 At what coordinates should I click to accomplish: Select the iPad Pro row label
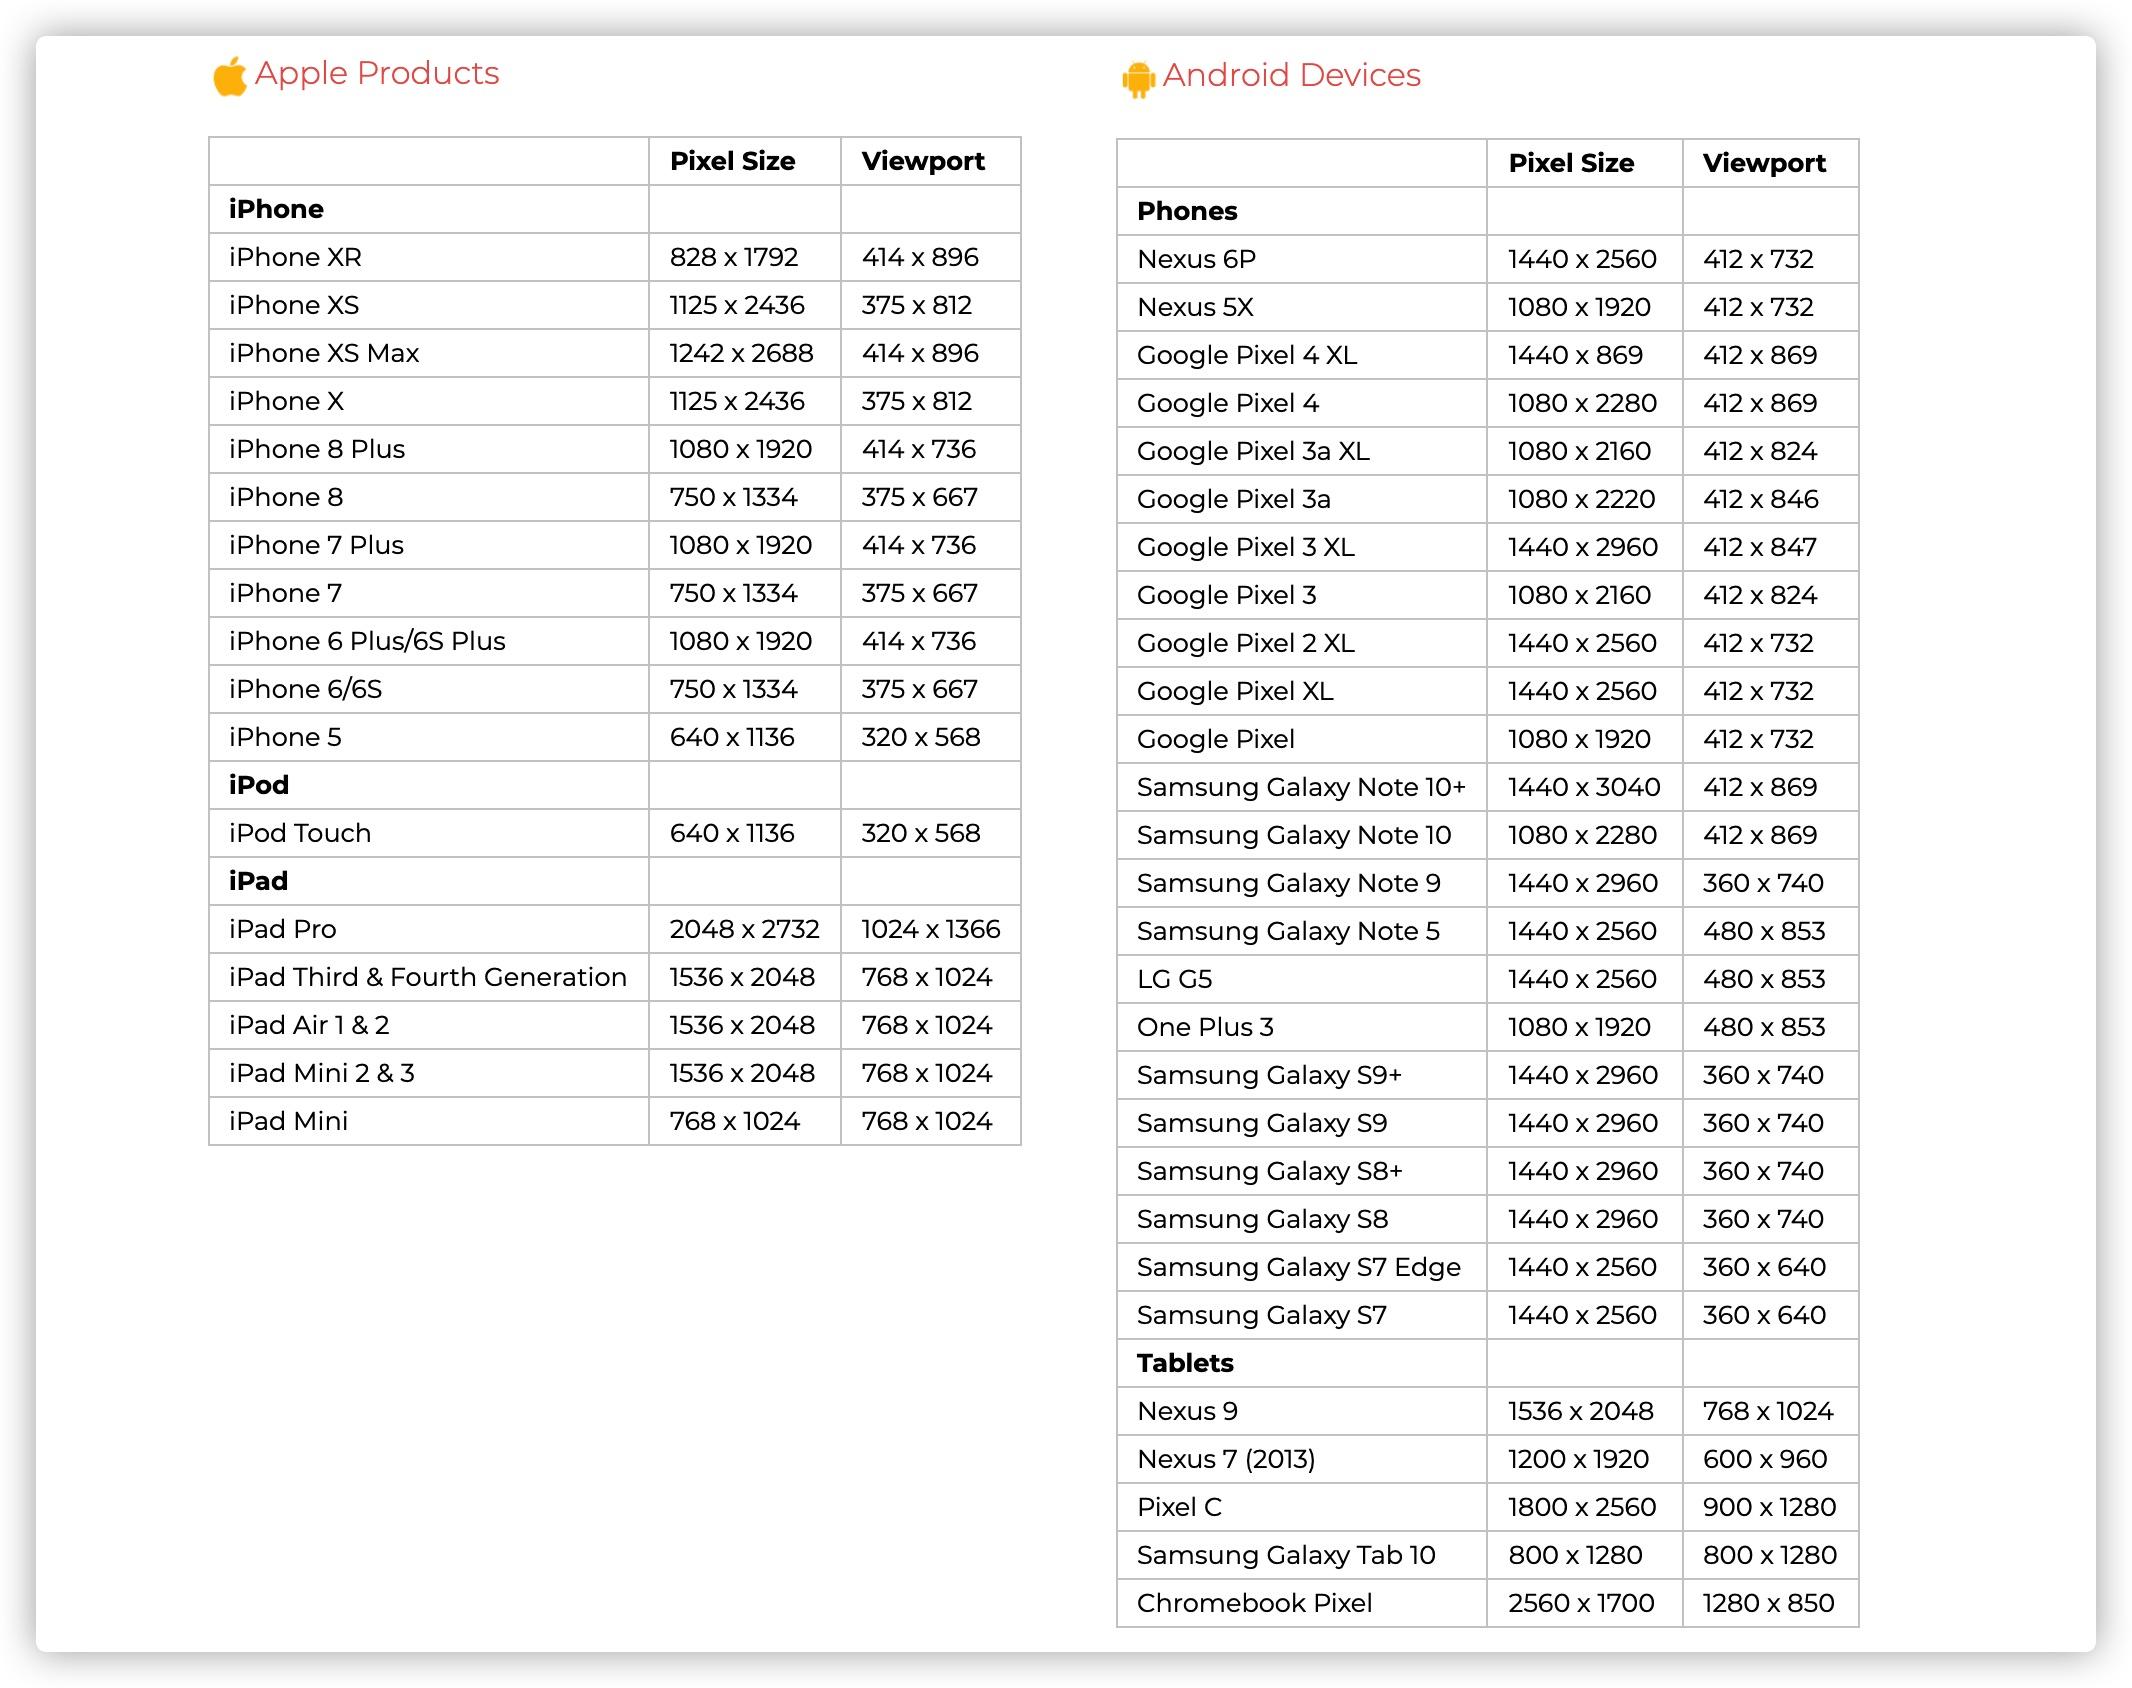point(282,929)
